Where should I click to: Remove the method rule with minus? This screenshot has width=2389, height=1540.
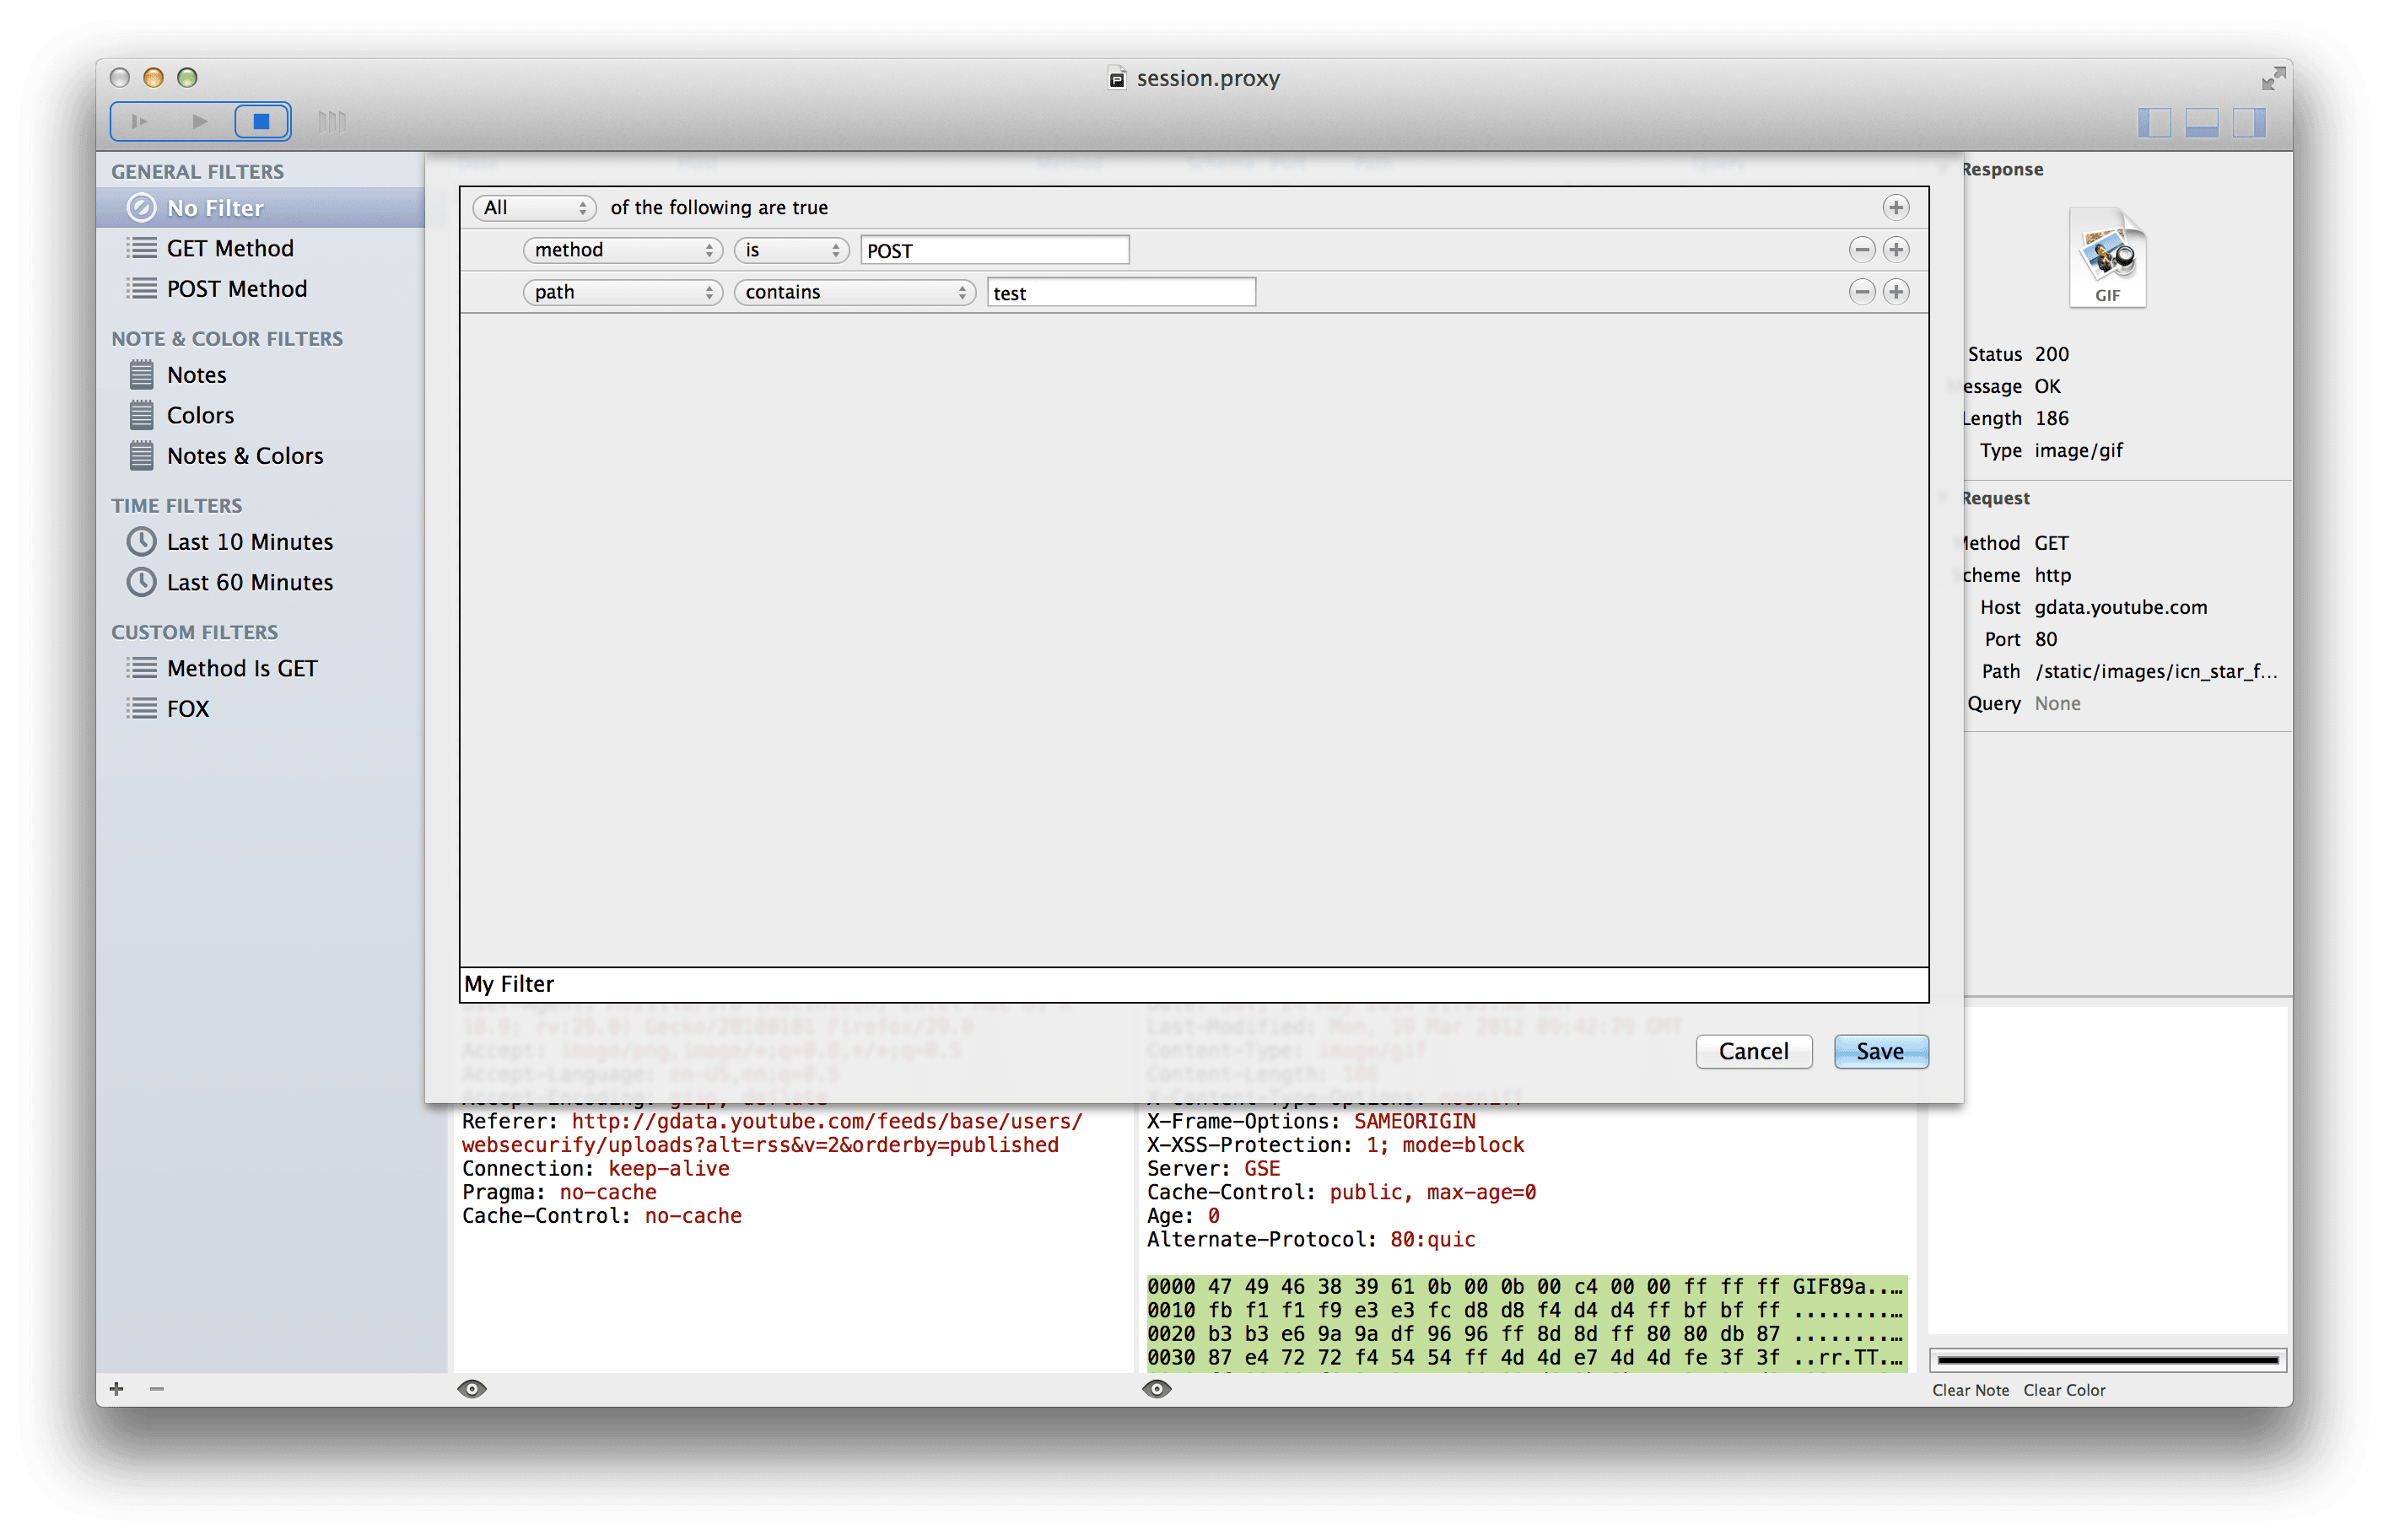1861,250
